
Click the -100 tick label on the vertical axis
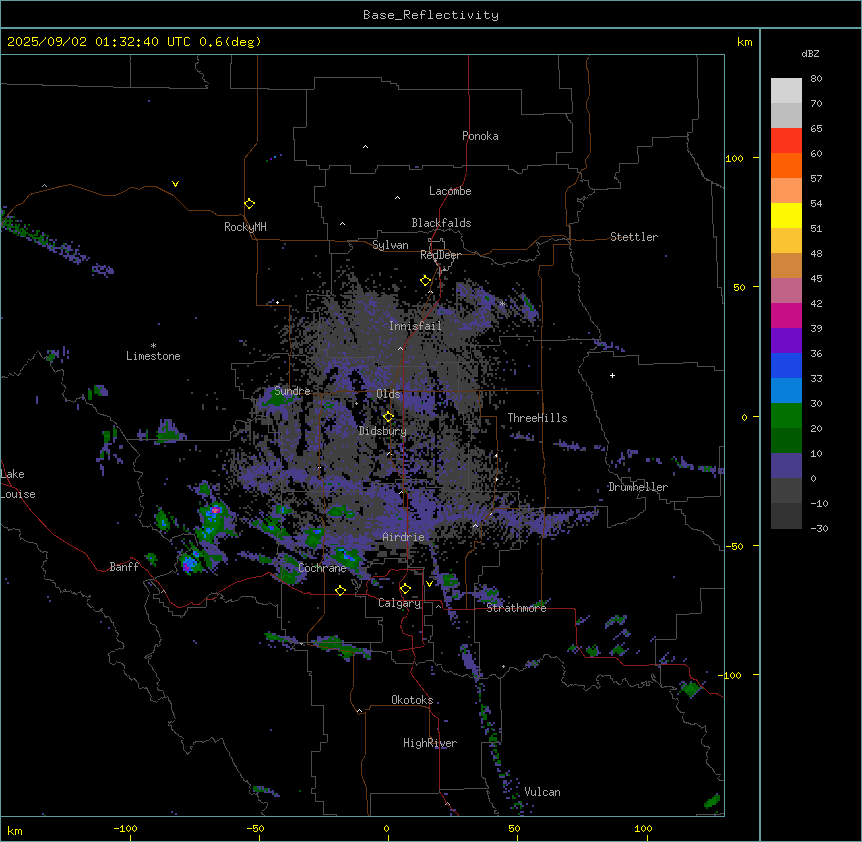tap(731, 675)
